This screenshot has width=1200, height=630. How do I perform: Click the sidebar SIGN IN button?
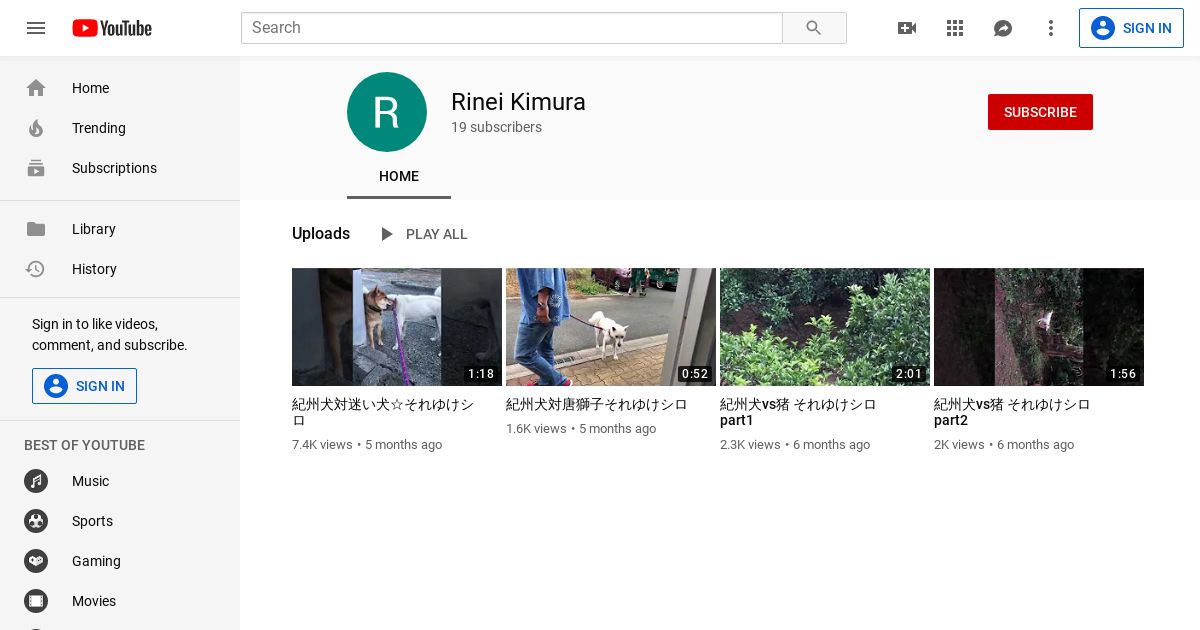pos(84,386)
